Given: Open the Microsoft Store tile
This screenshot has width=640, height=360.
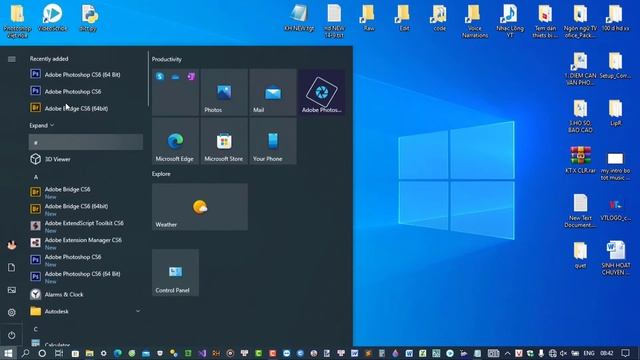Looking at the screenshot, I should pos(224,141).
